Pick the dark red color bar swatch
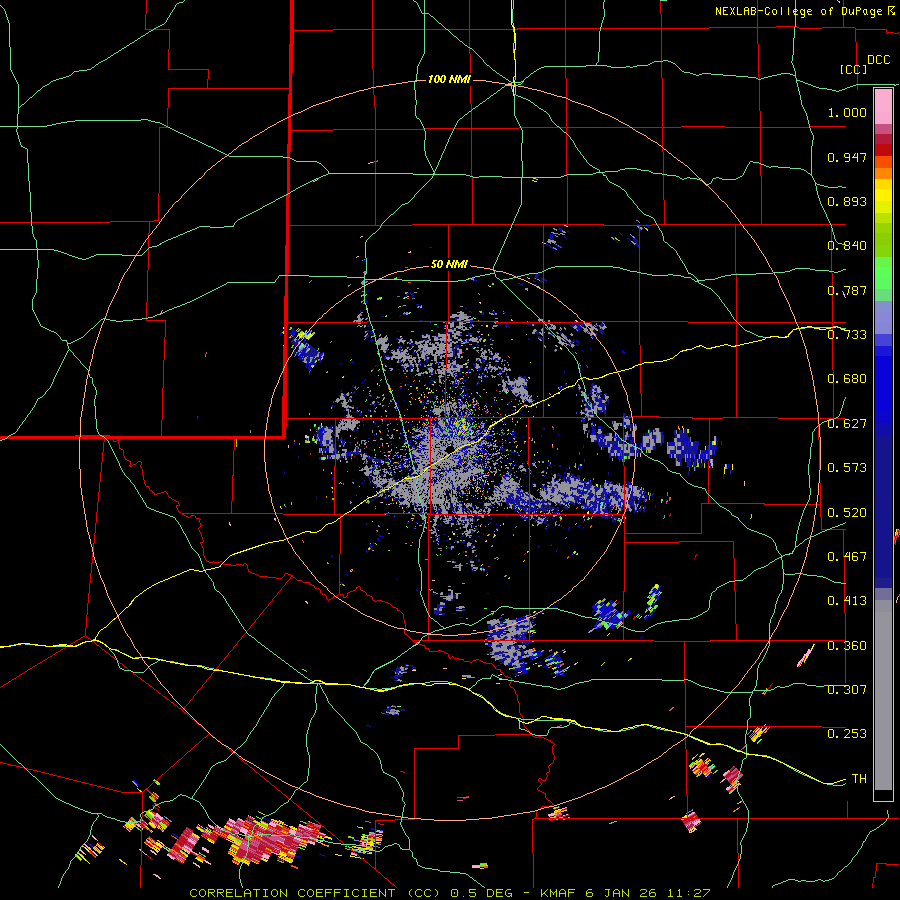 883,150
